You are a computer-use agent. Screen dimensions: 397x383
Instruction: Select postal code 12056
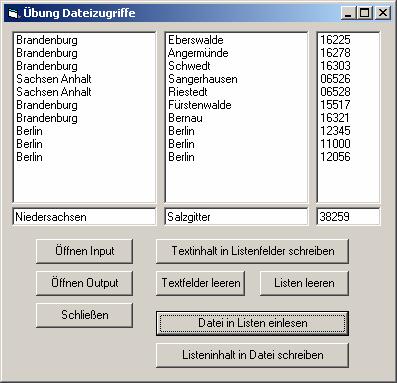[x=348, y=157]
